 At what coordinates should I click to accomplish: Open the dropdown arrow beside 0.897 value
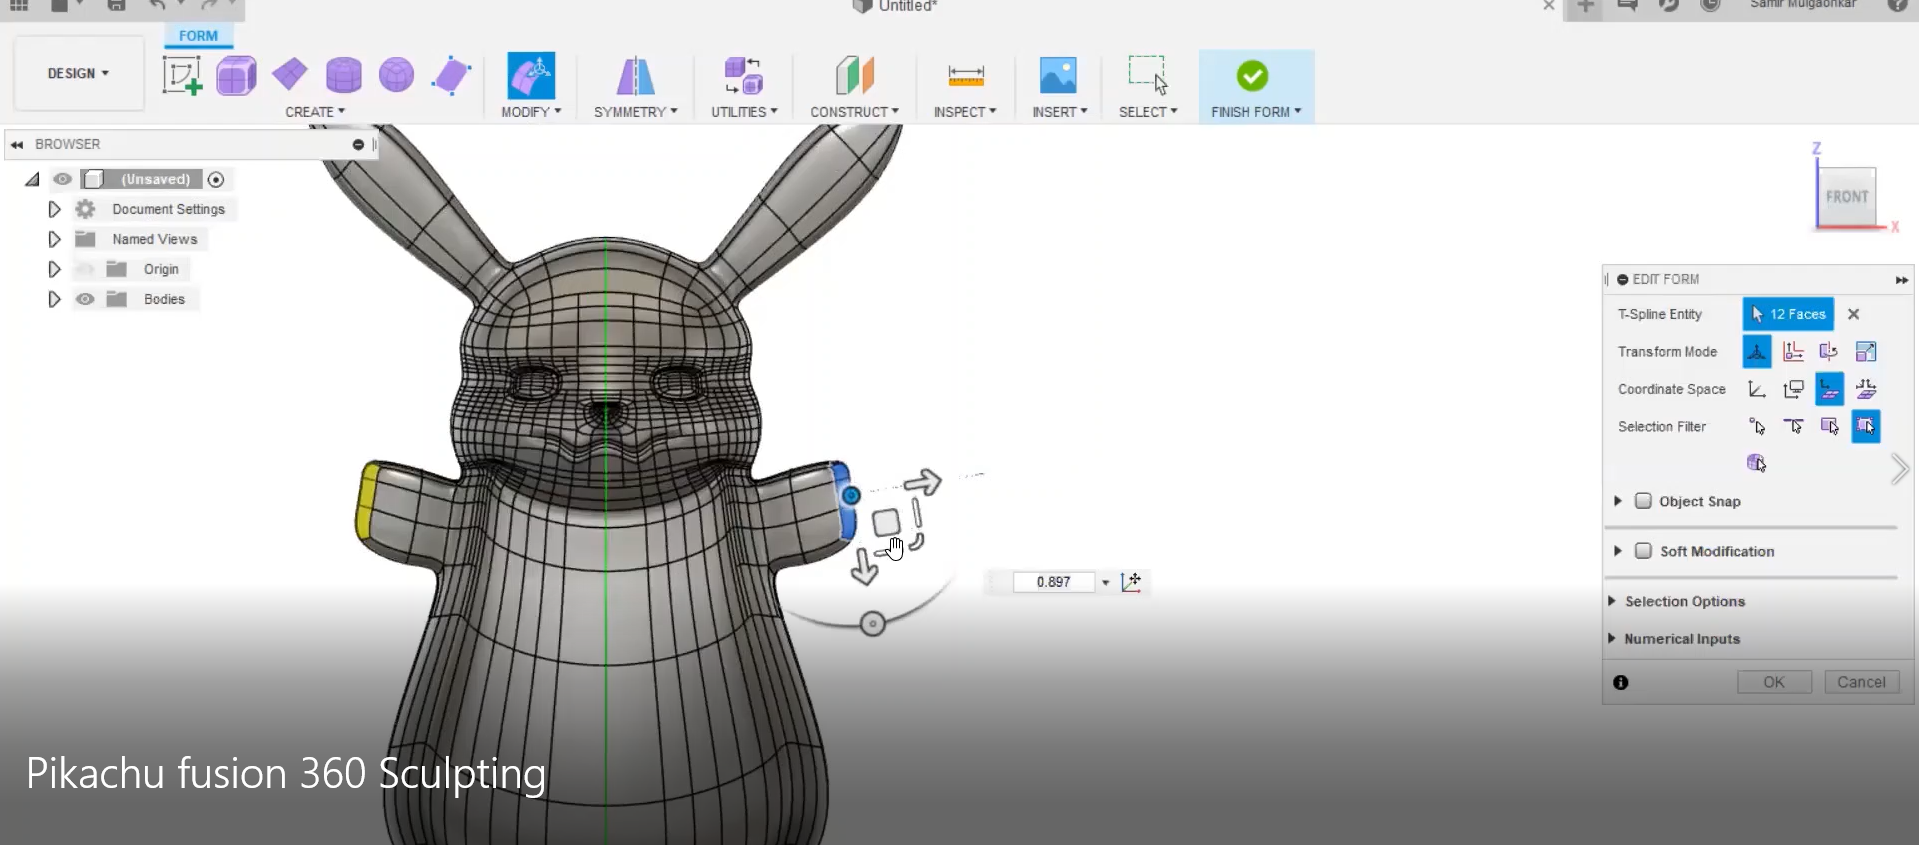(x=1105, y=582)
